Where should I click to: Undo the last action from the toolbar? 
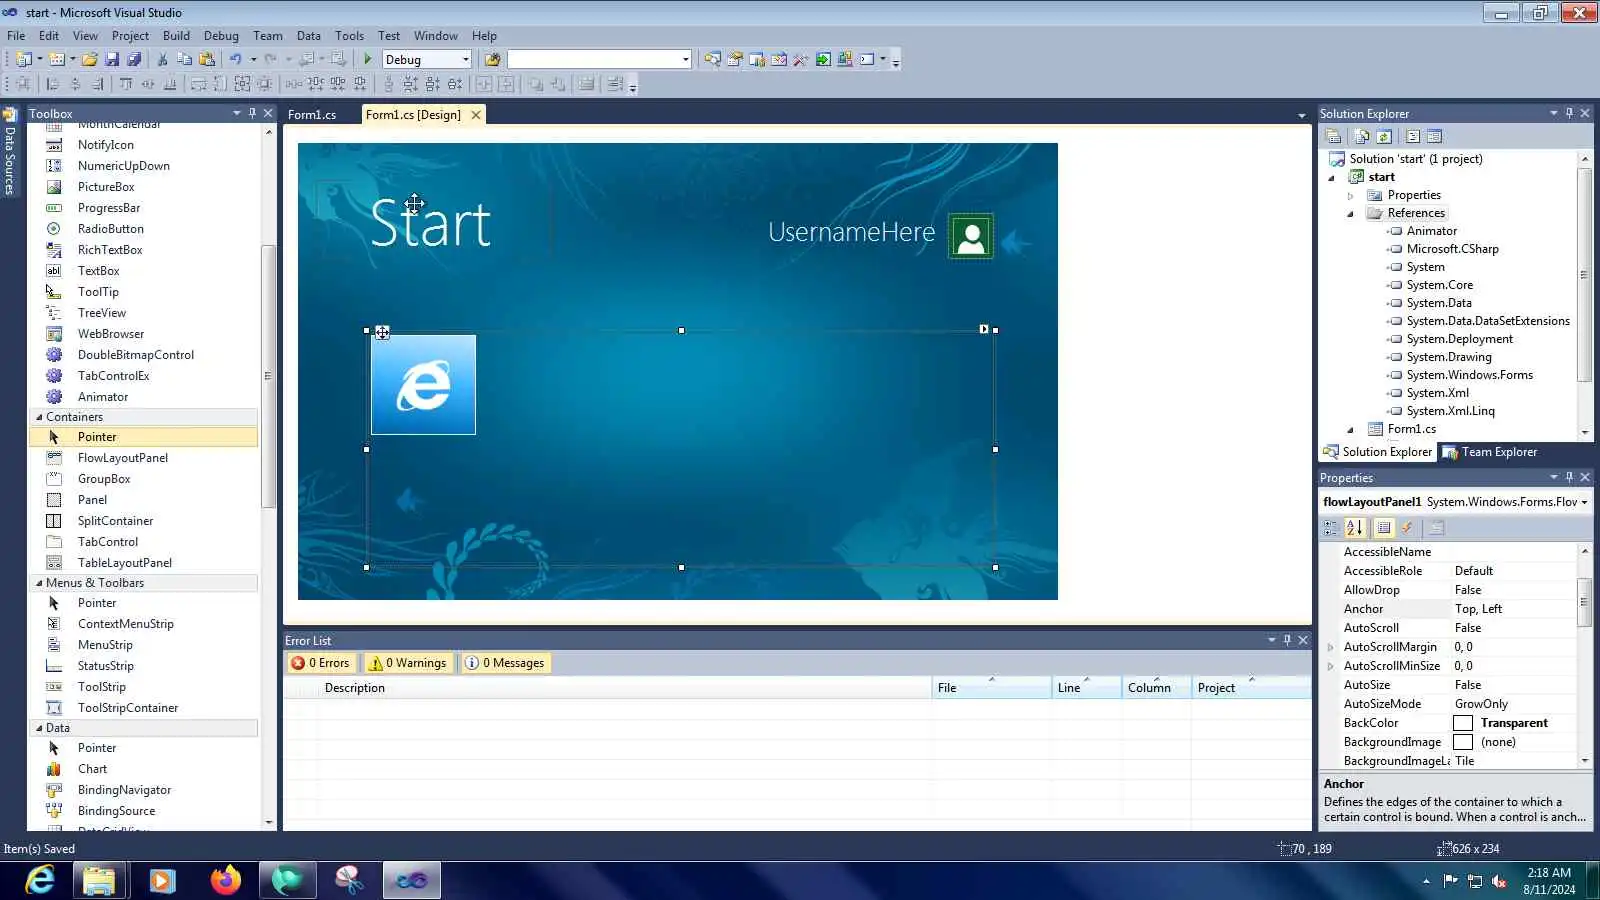[235, 60]
